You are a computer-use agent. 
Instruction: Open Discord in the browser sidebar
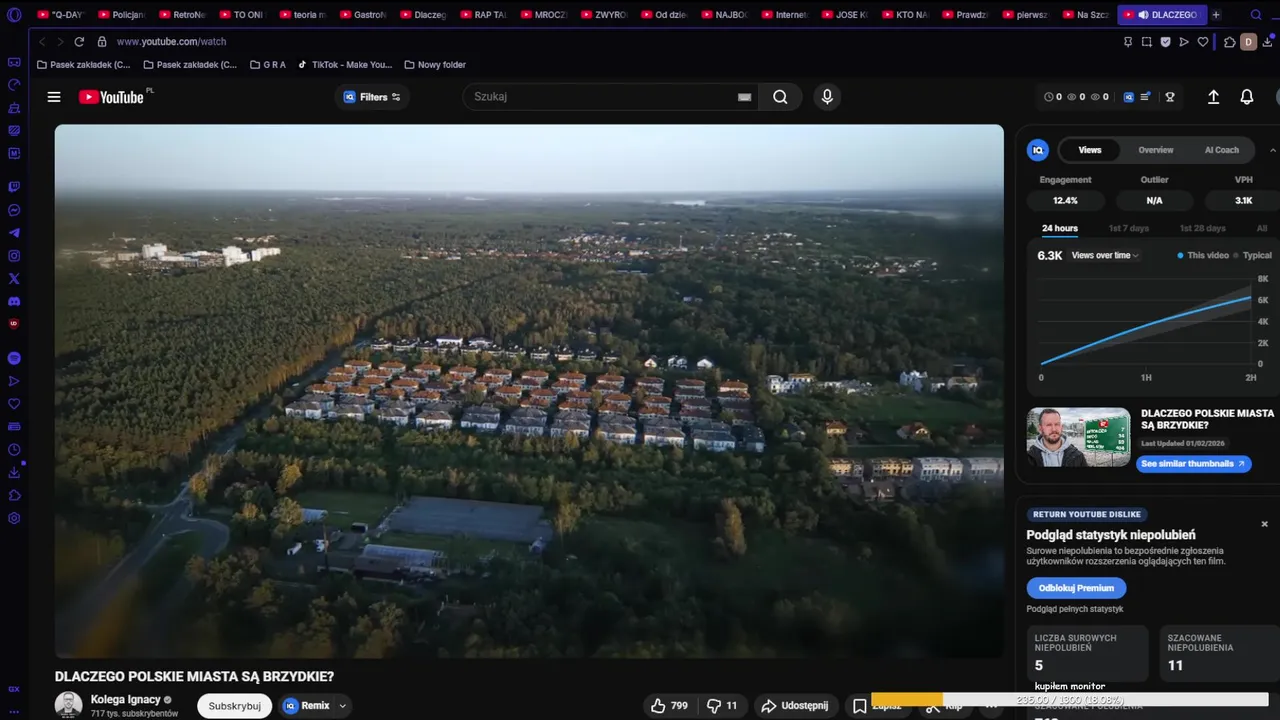point(14,302)
